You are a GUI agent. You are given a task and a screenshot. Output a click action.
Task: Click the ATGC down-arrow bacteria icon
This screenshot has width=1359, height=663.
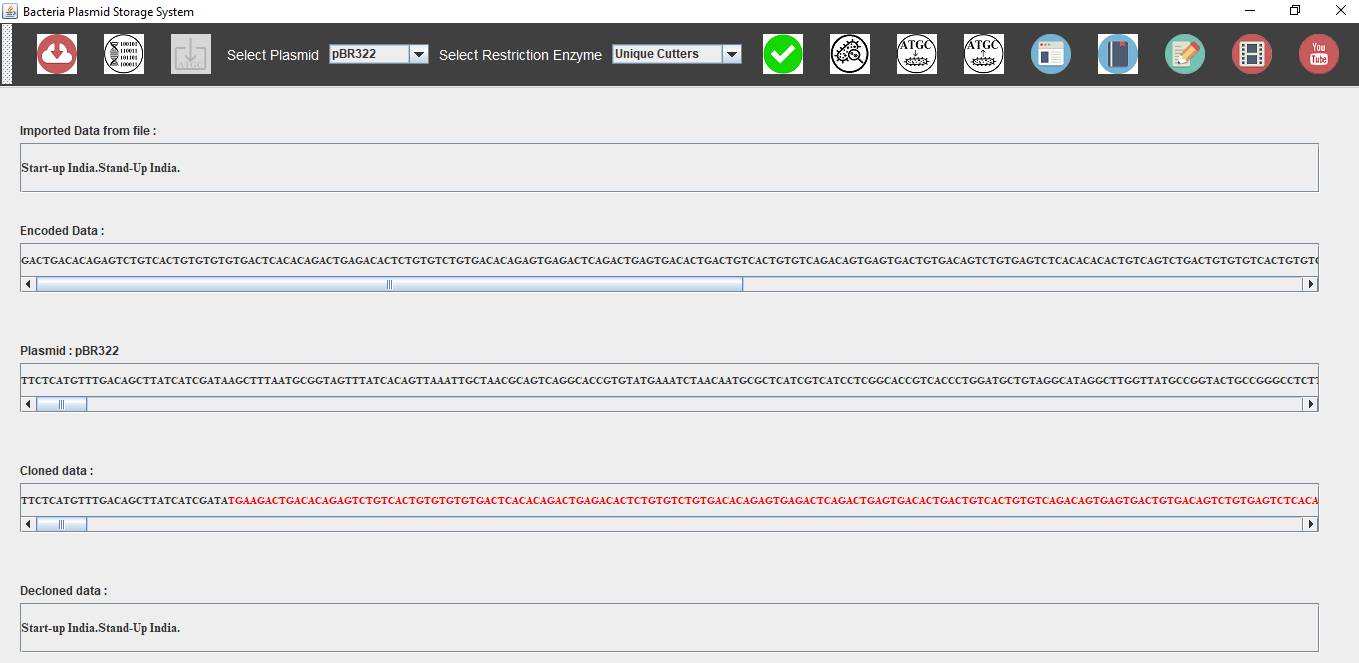(917, 54)
